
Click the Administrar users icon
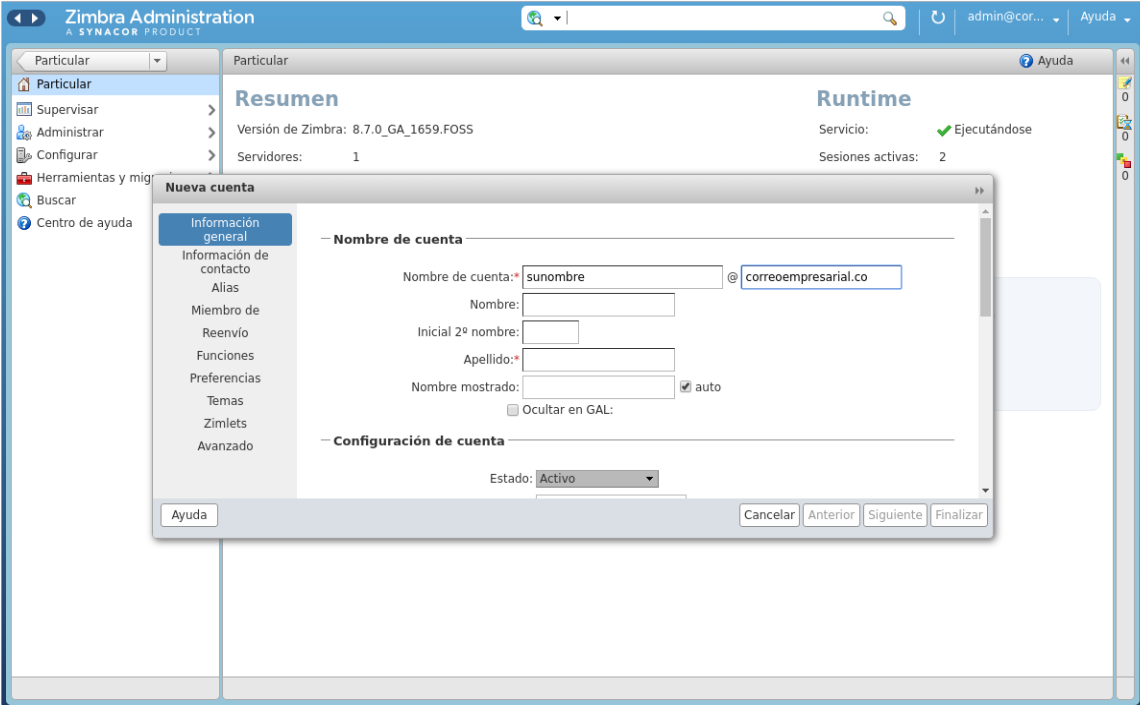pyautogui.click(x=25, y=133)
